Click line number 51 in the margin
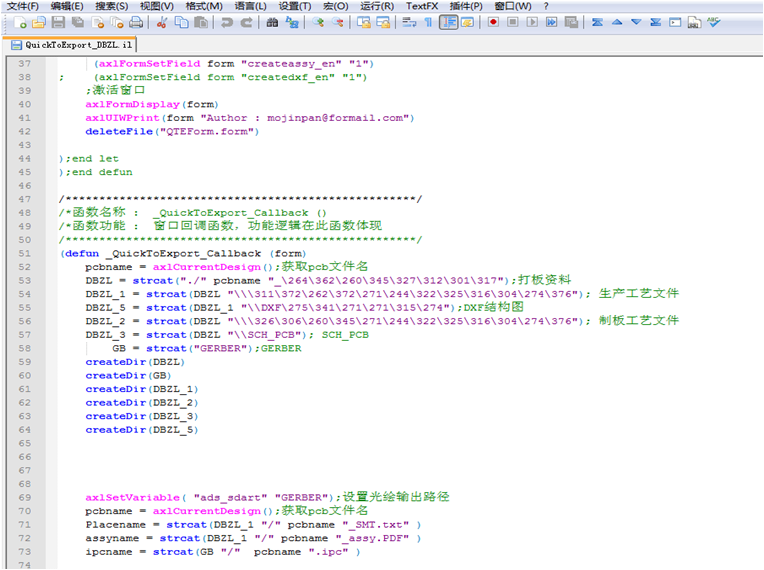Viewport: 764px width, 570px height. pos(24,254)
